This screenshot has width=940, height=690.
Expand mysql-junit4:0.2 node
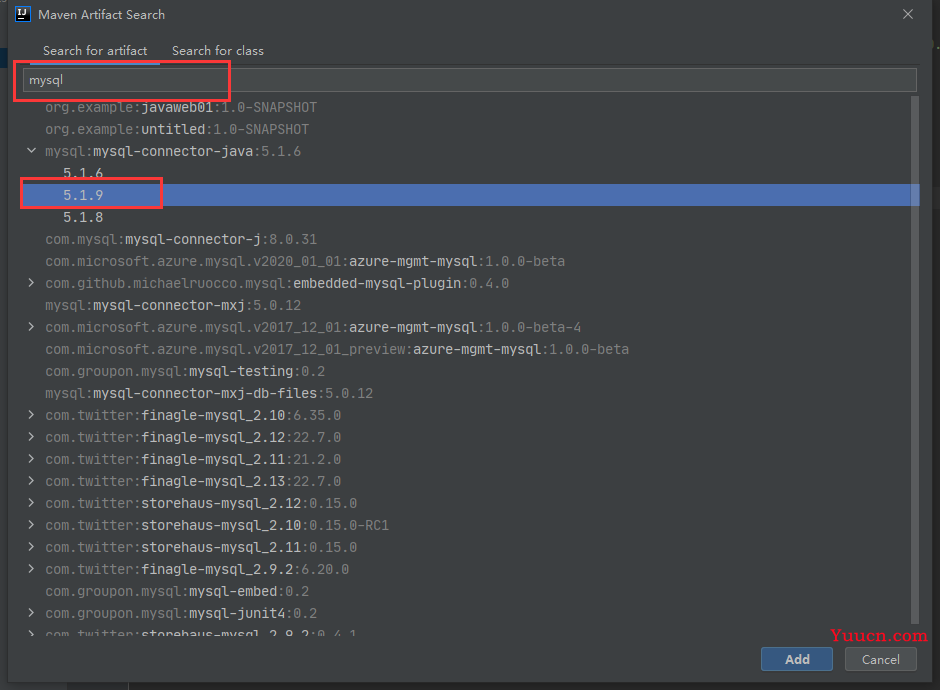[x=31, y=613]
